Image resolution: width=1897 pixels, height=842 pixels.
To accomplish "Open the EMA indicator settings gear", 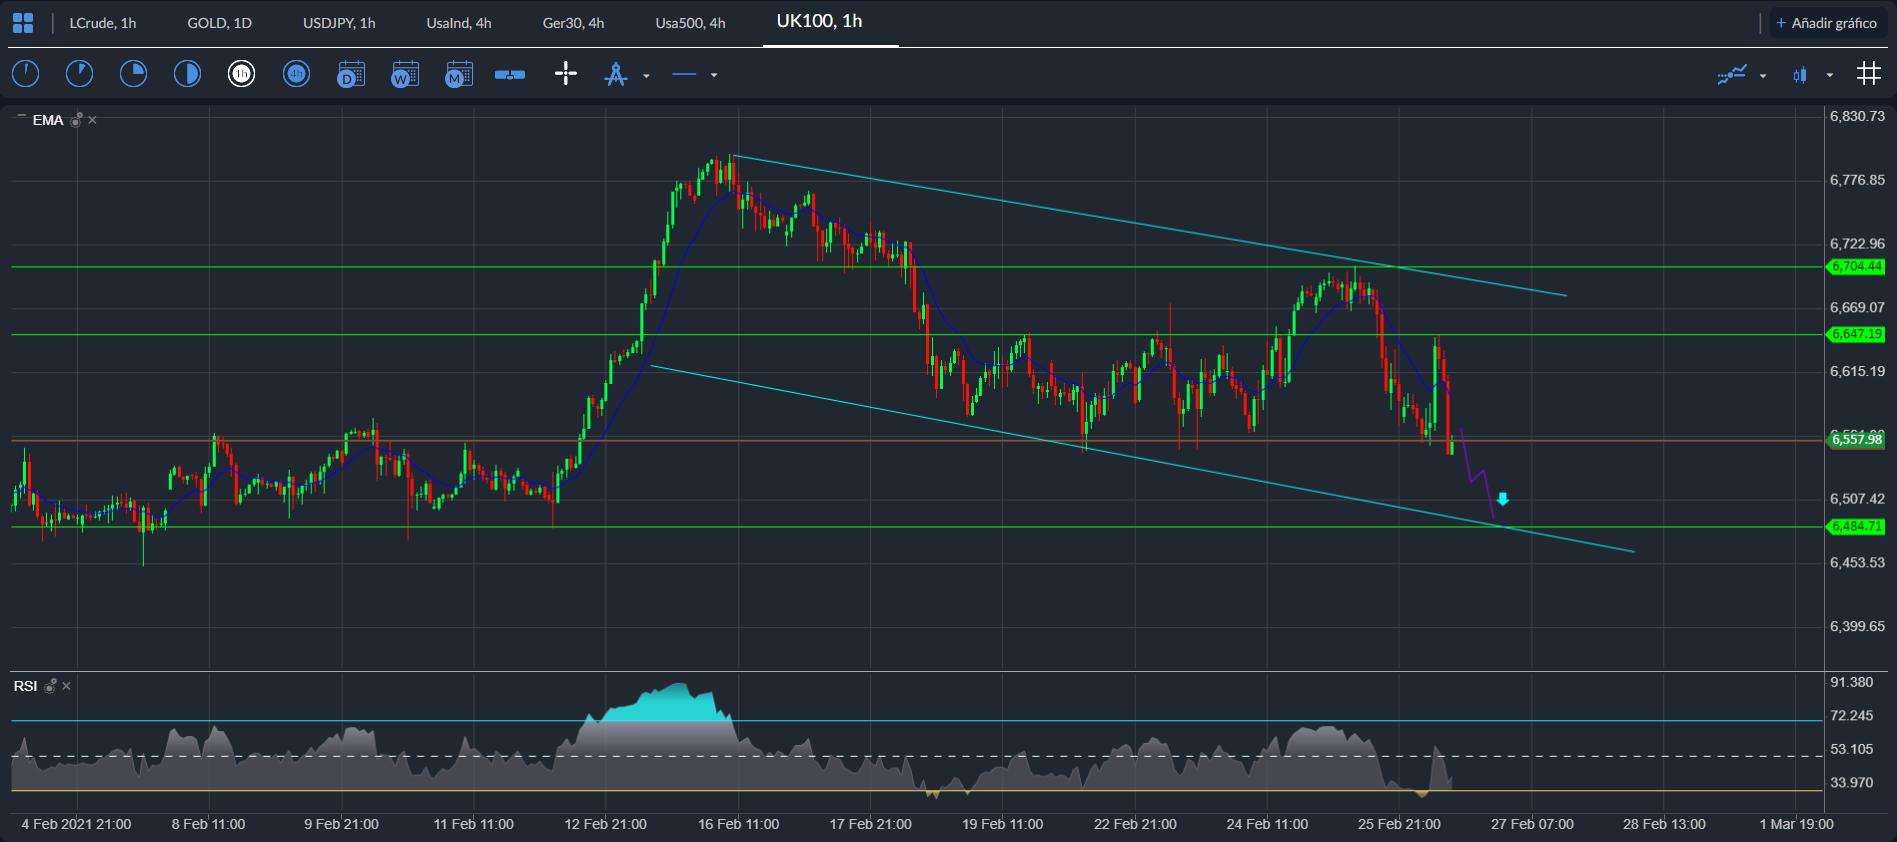I will pos(76,120).
